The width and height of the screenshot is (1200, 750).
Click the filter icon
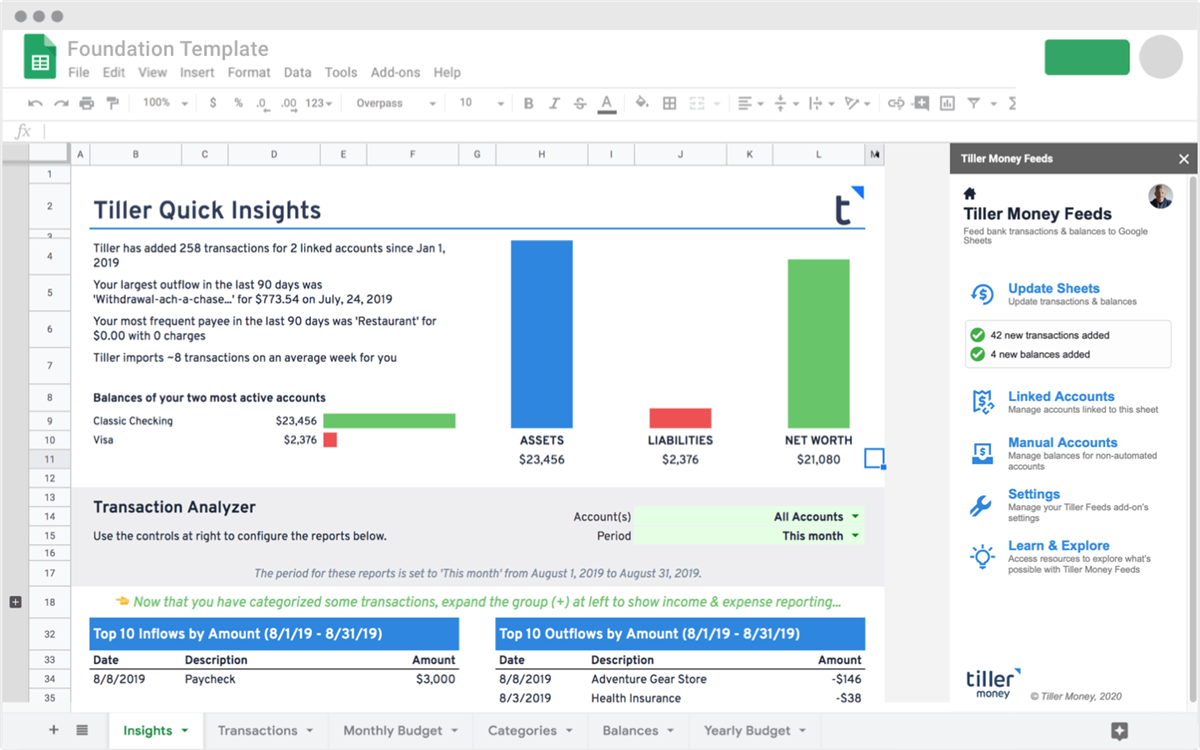(x=972, y=103)
